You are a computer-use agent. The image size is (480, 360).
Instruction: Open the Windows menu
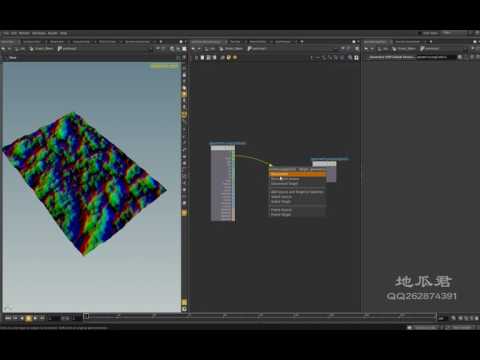pyautogui.click(x=39, y=33)
